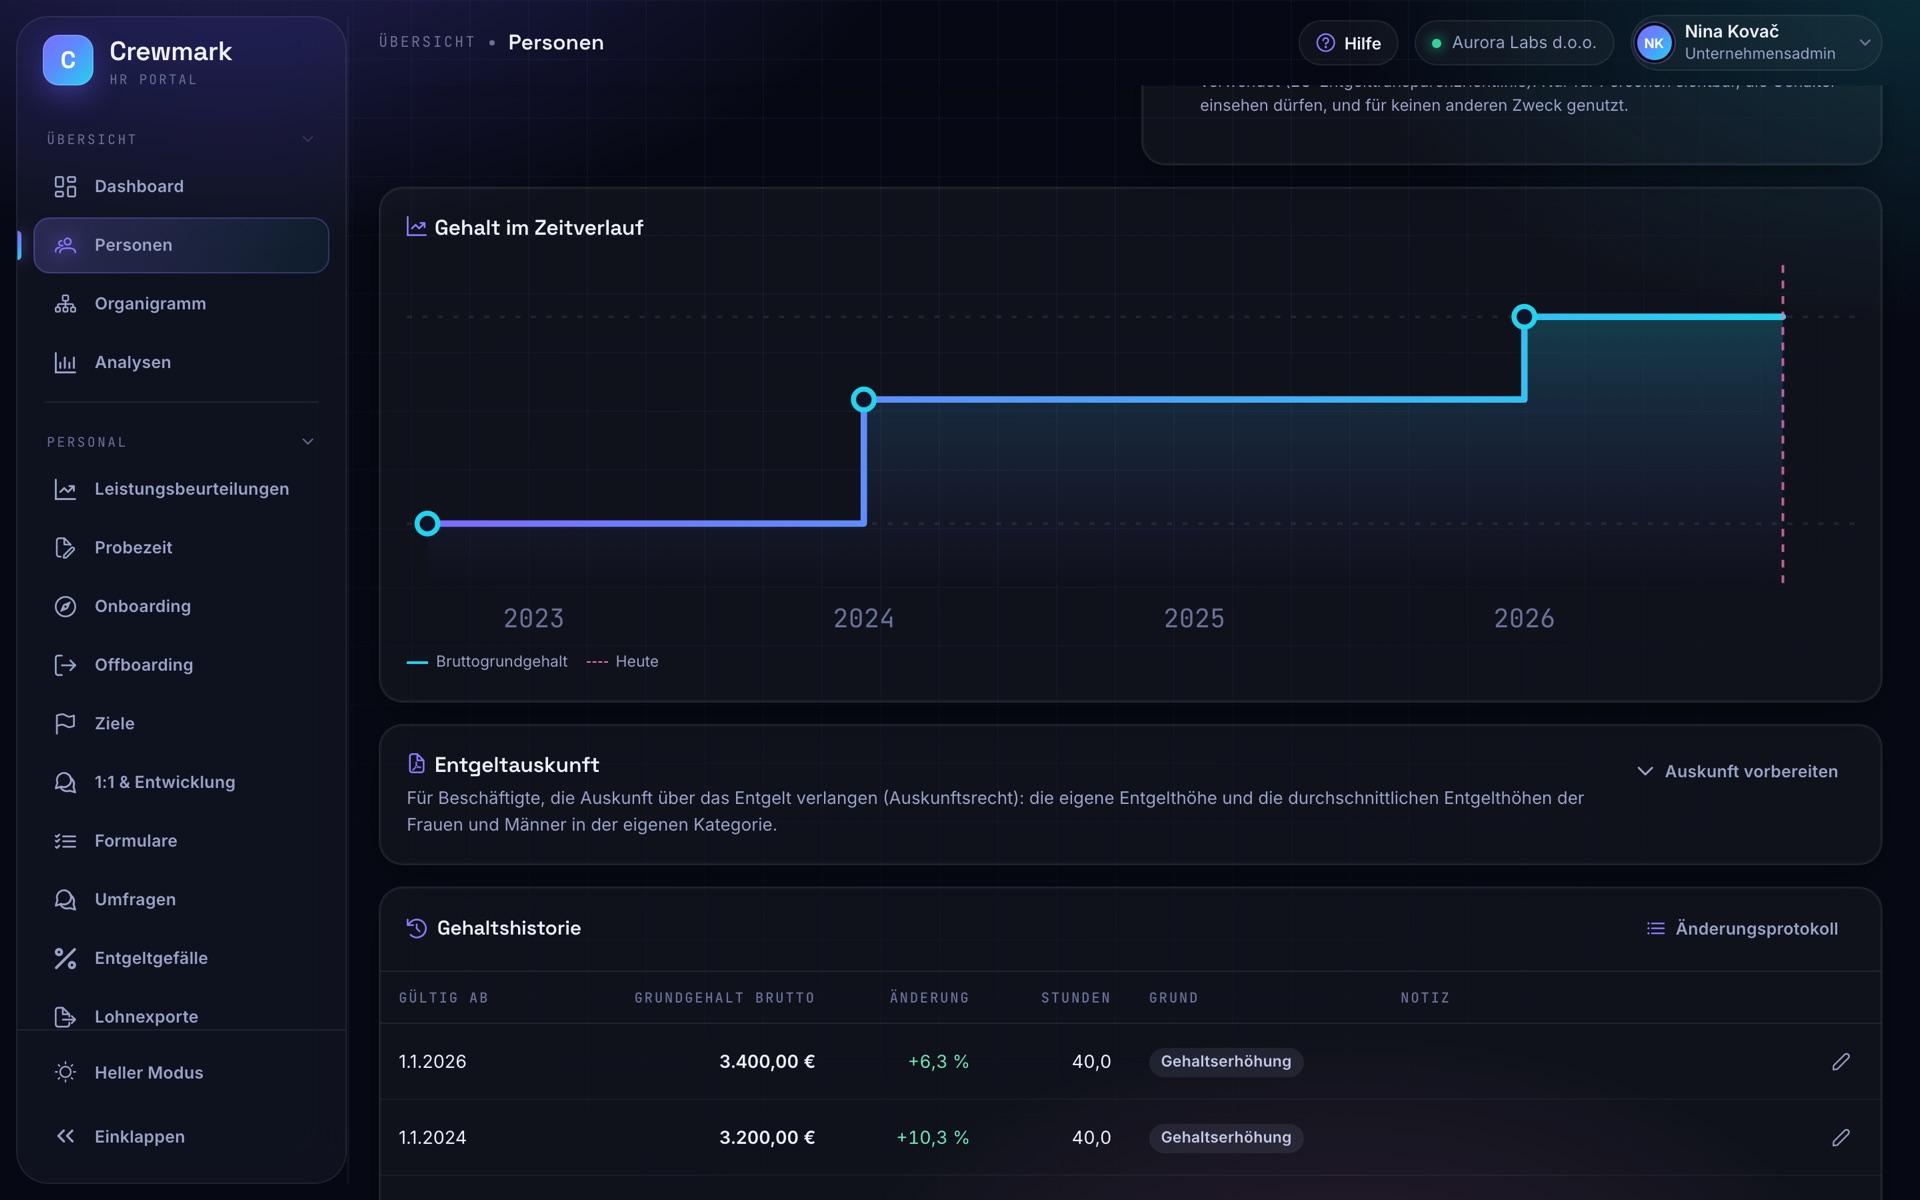This screenshot has width=1920, height=1200.
Task: Click the Gehaltshistorie history icon
Action: [x=416, y=929]
